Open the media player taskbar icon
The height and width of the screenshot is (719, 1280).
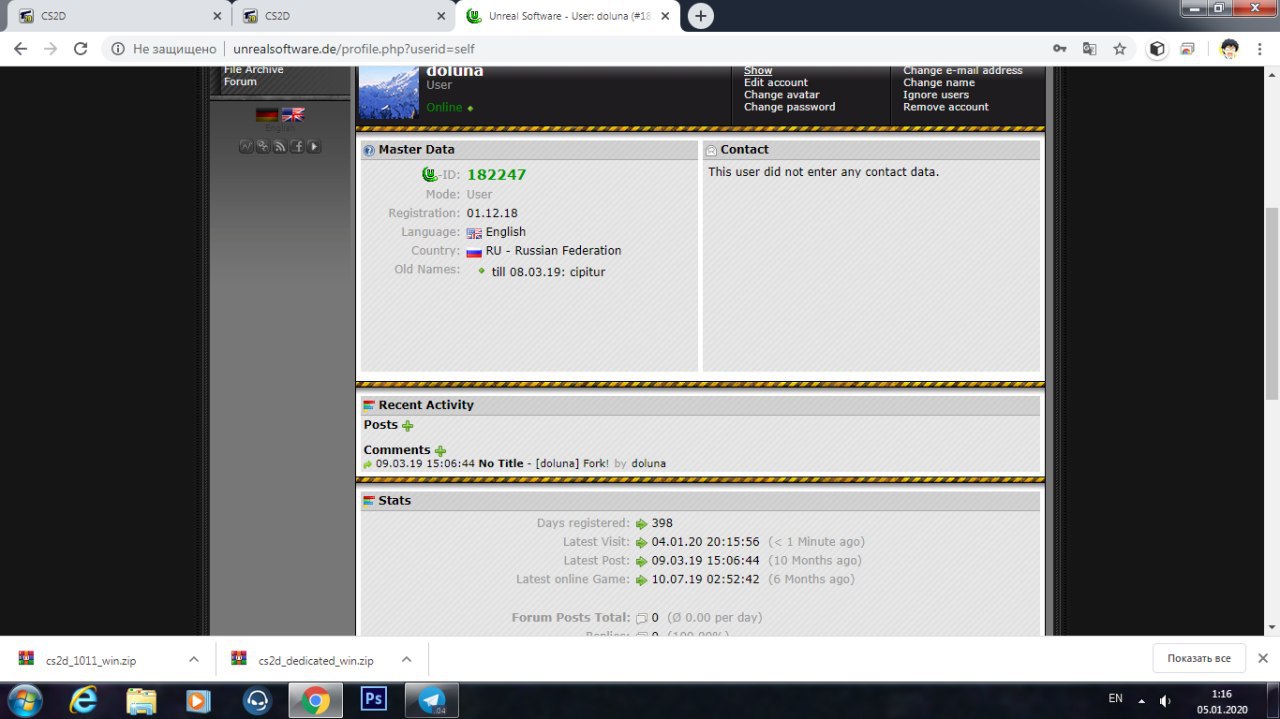pyautogui.click(x=199, y=700)
